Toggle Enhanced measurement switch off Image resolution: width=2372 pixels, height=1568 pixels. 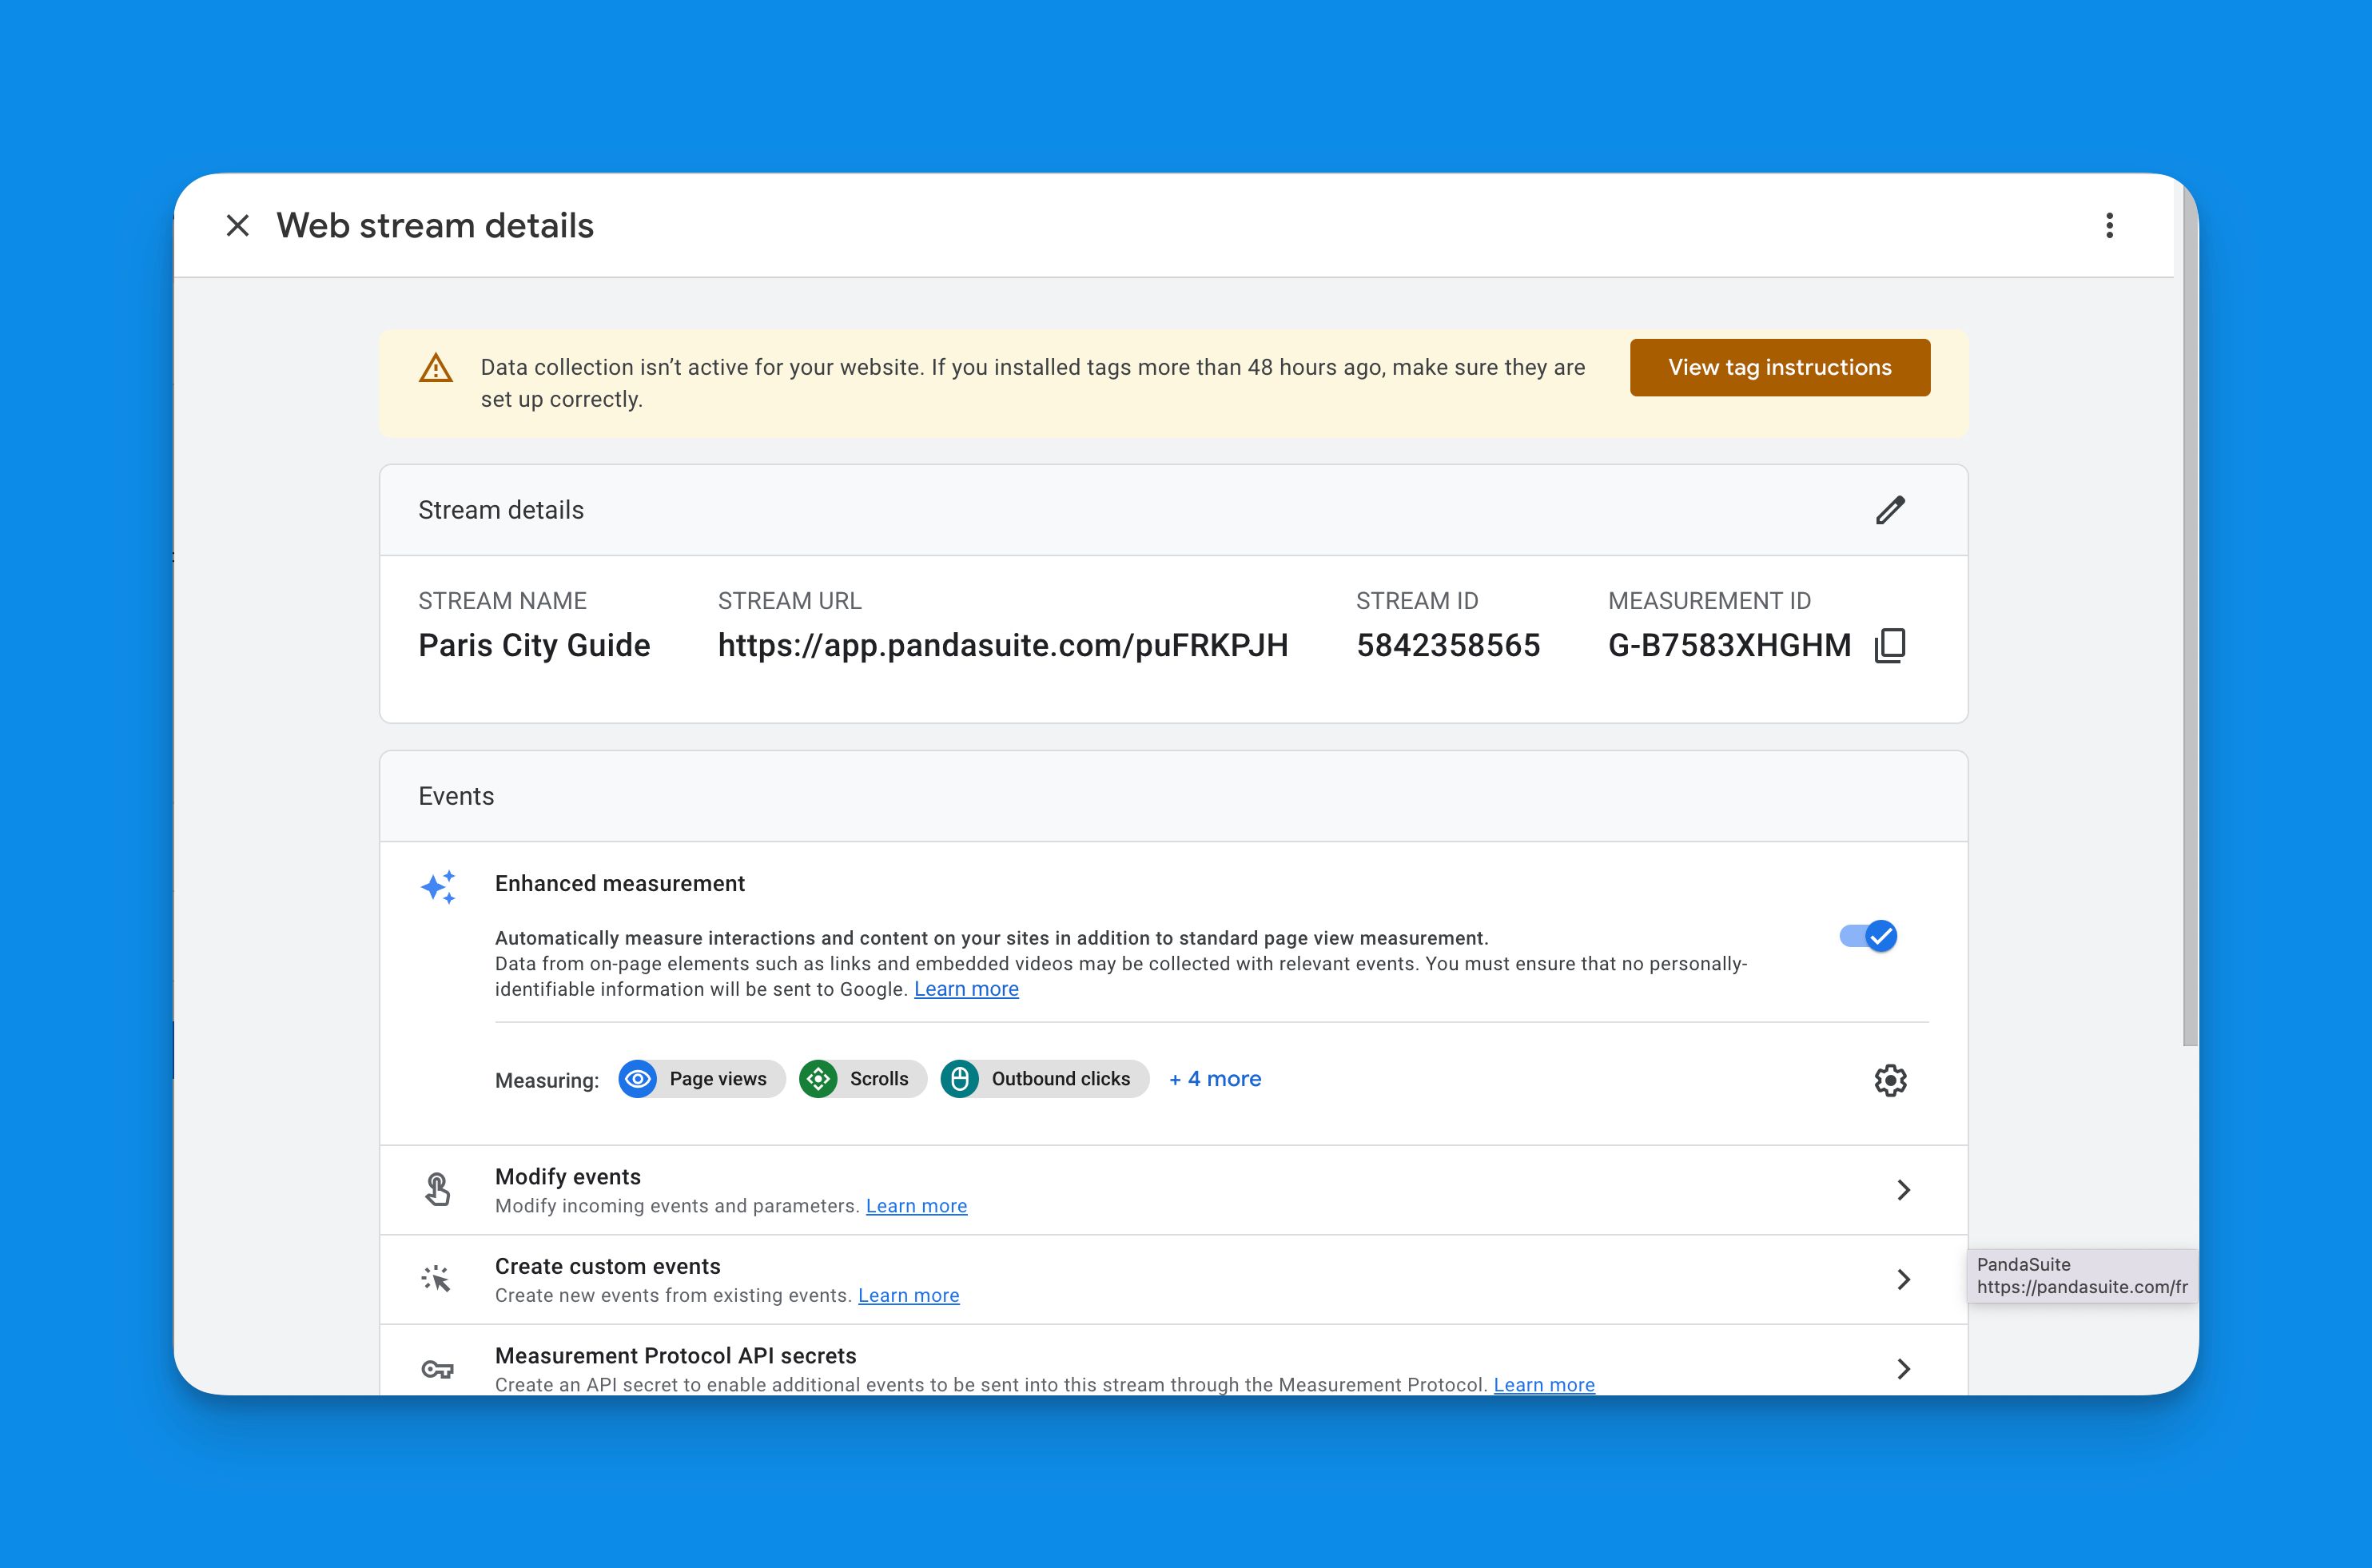tap(1868, 936)
